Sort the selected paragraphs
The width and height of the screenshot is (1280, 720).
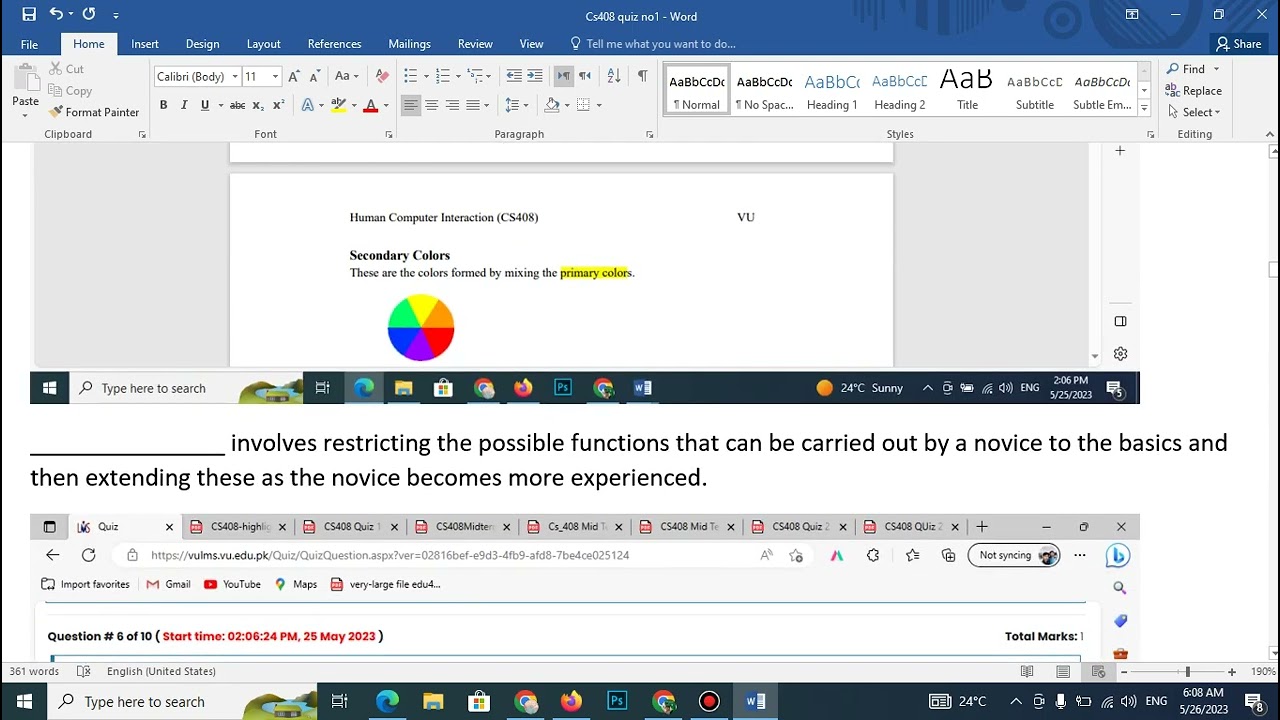[614, 76]
